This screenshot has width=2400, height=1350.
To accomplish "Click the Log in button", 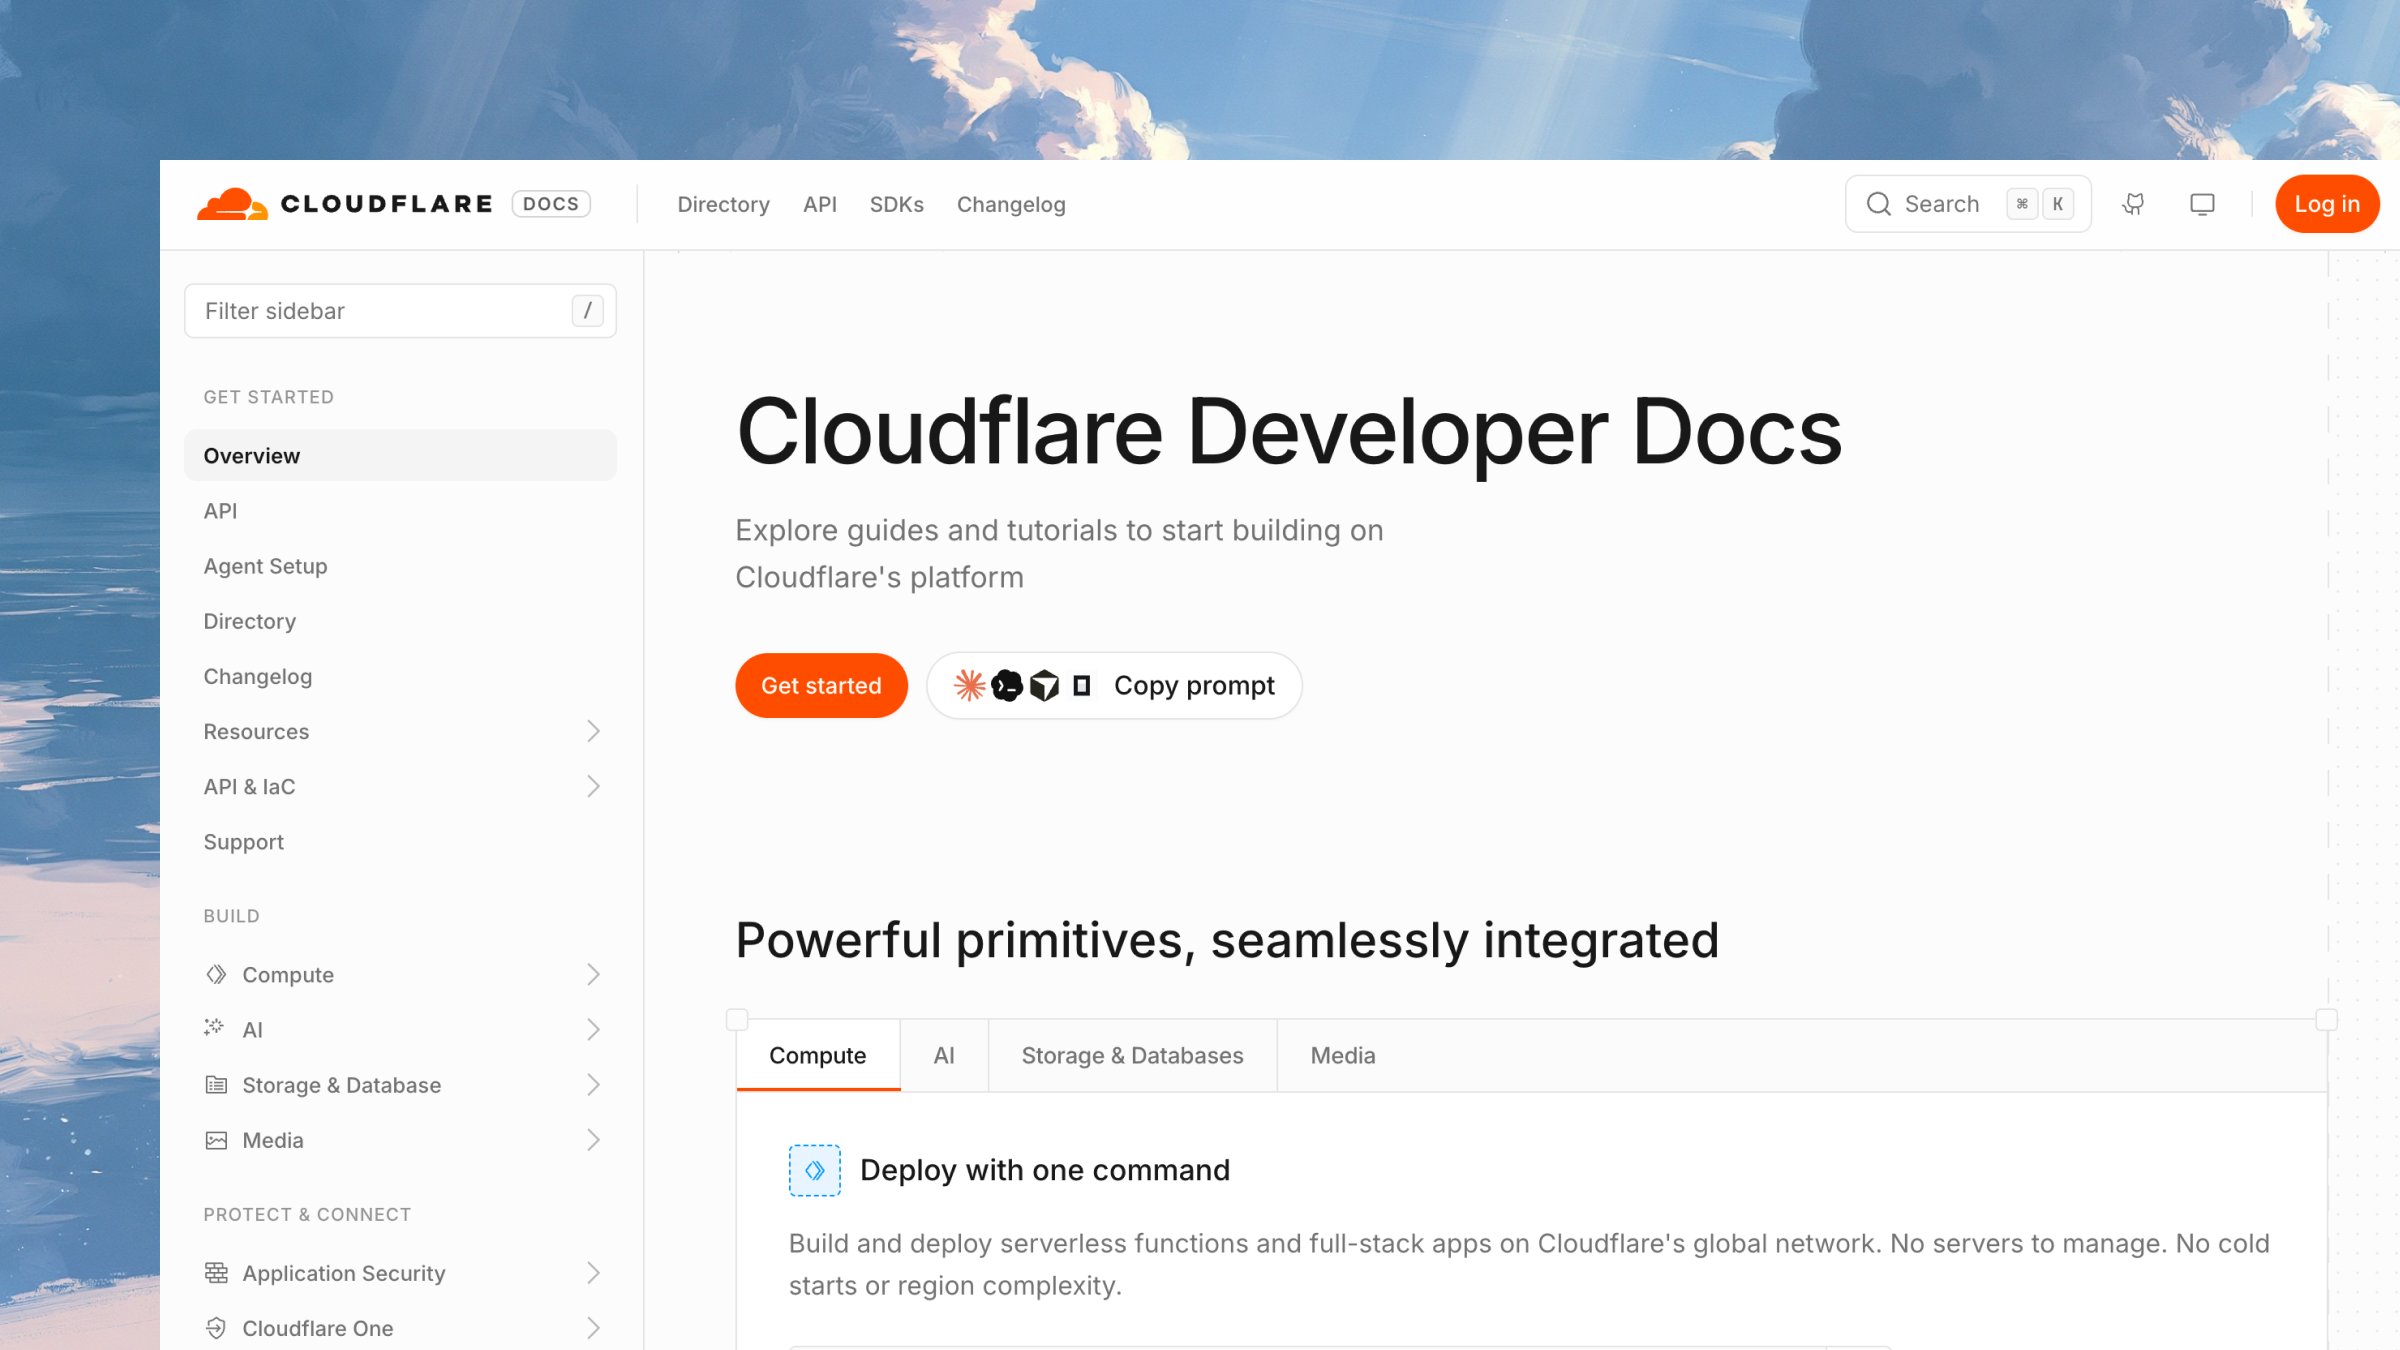I will [2327, 204].
